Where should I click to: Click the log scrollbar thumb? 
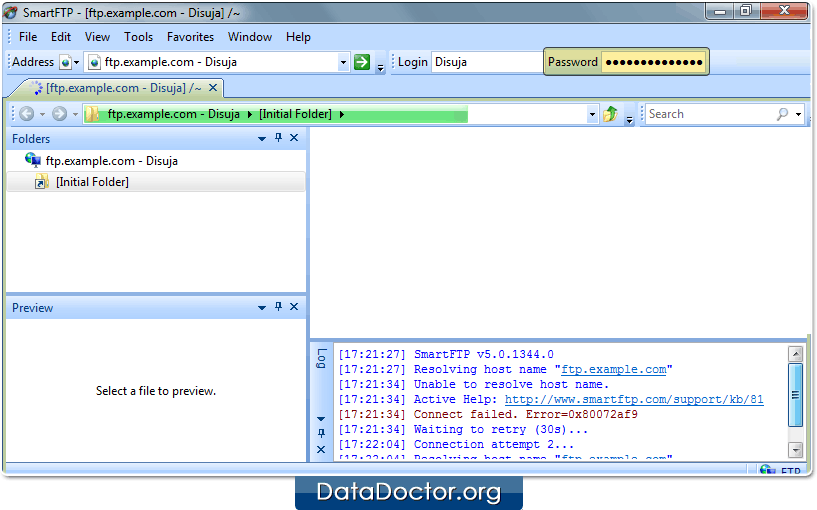(796, 395)
